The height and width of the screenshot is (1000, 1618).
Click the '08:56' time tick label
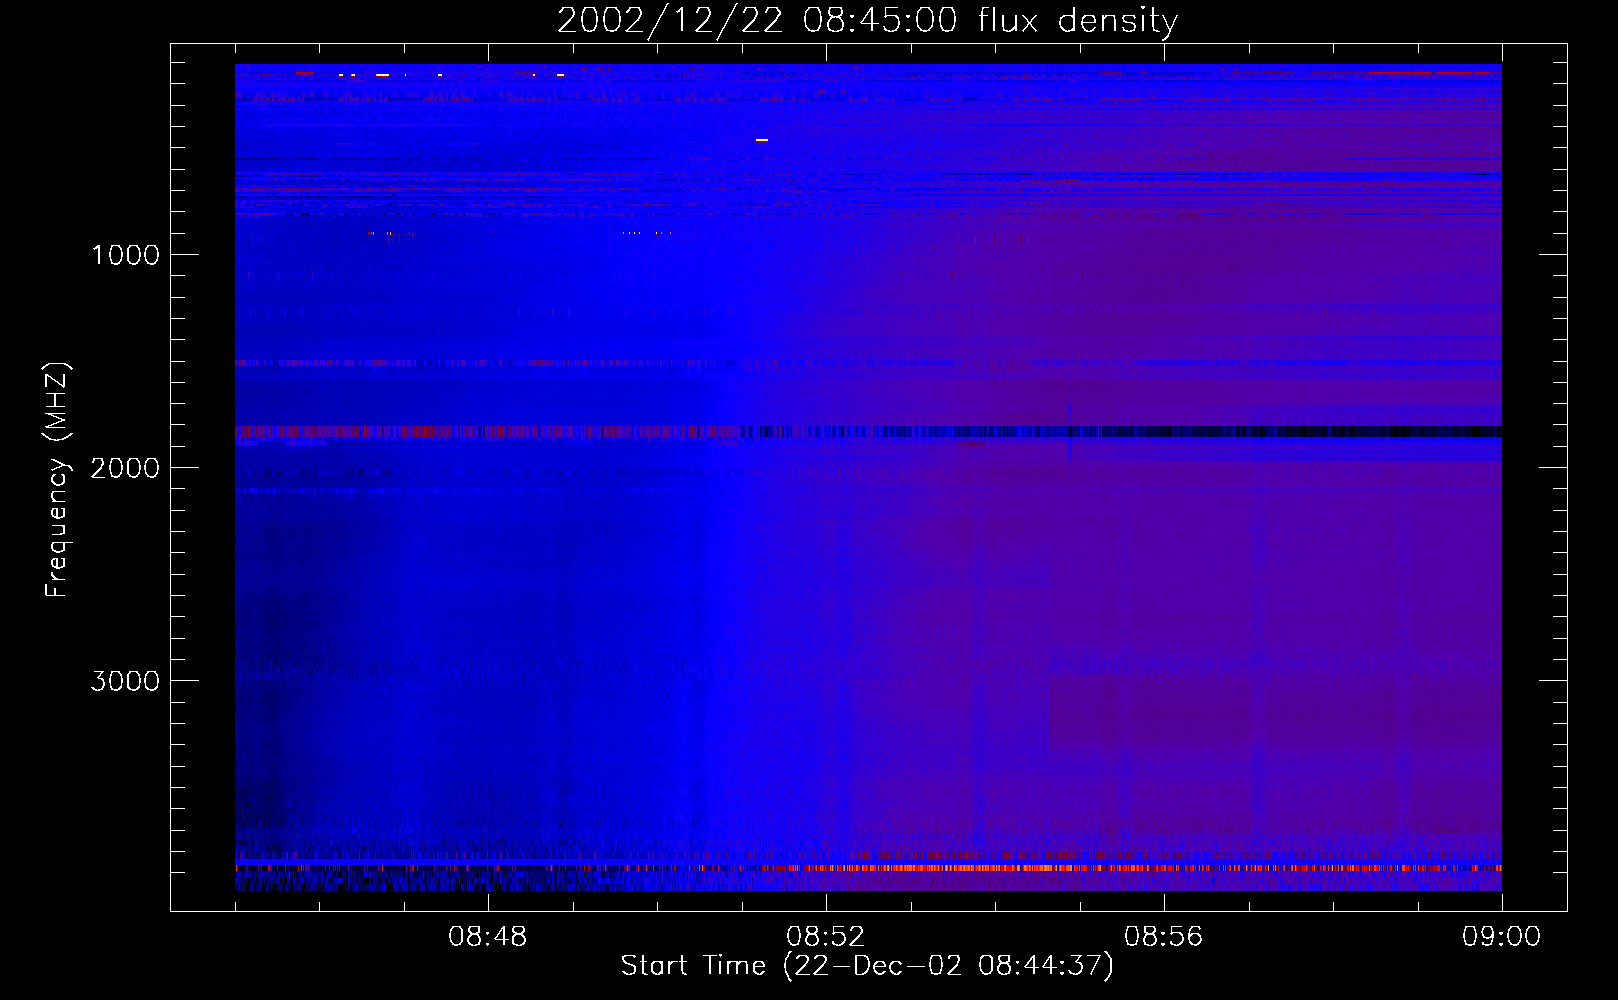pos(1163,937)
